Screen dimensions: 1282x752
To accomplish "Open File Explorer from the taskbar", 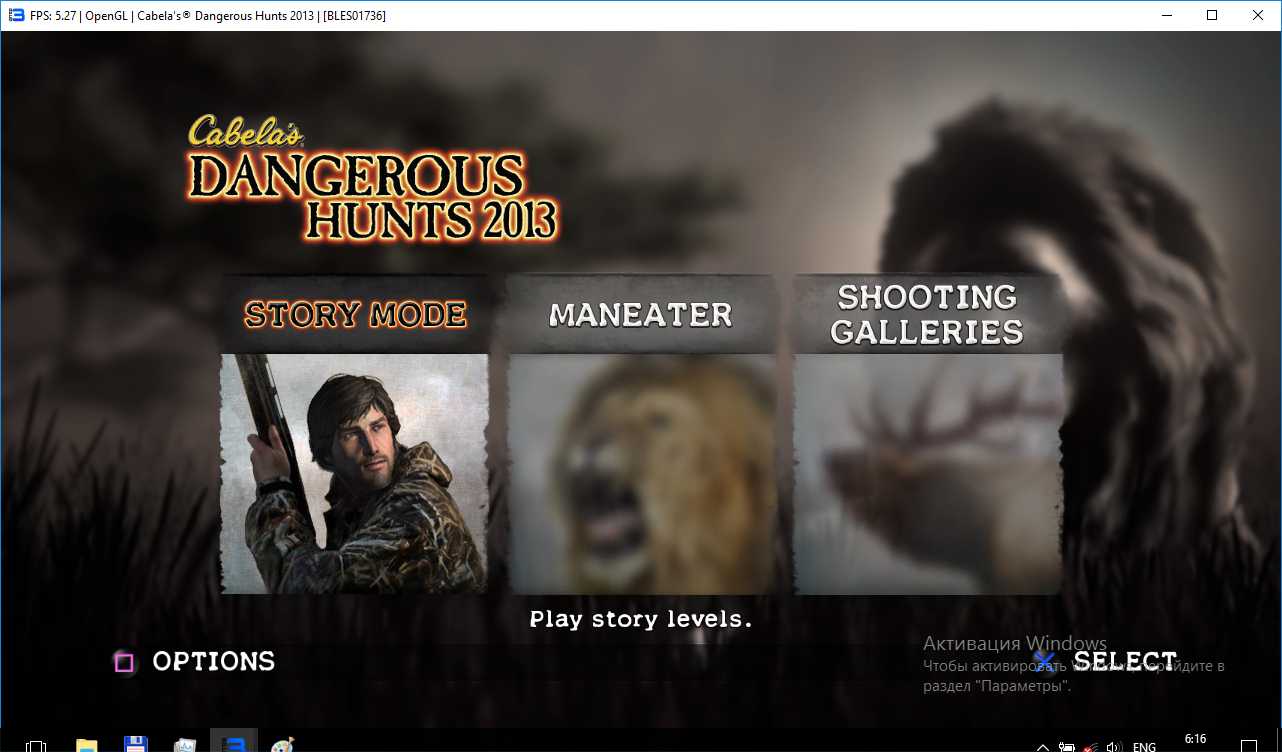I will (87, 744).
